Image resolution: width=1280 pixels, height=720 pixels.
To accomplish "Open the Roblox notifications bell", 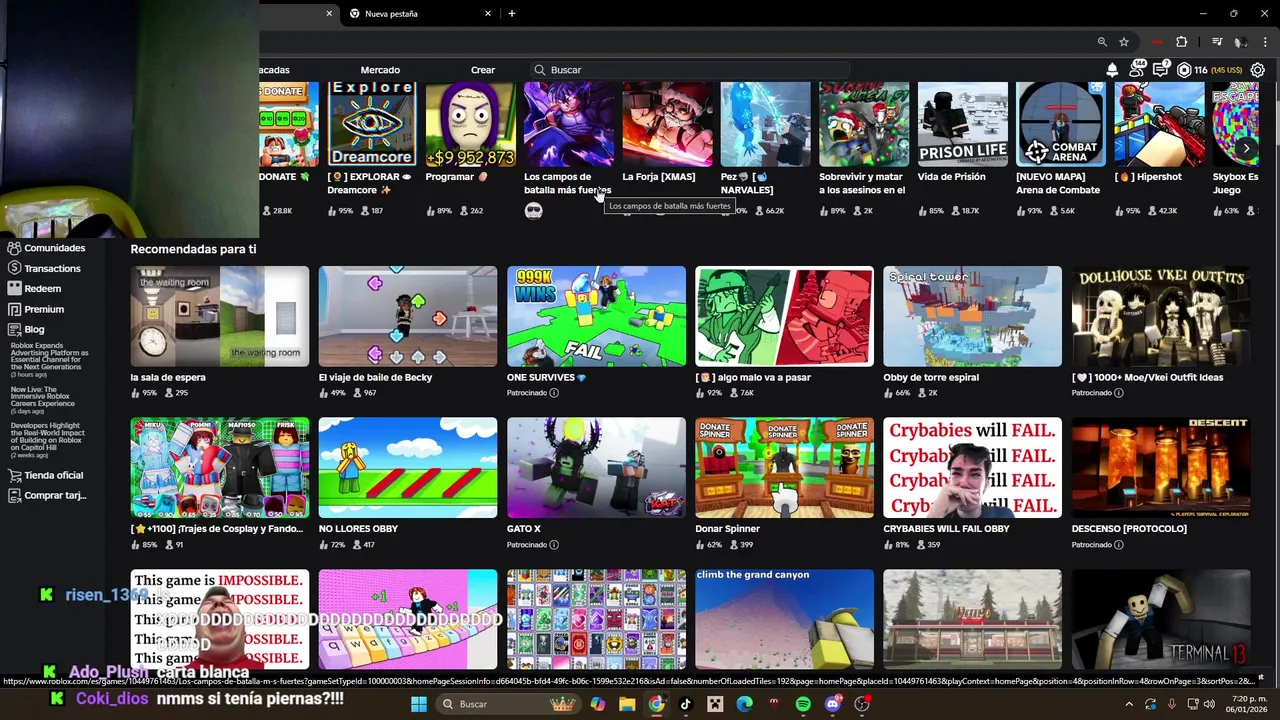I will (1112, 70).
